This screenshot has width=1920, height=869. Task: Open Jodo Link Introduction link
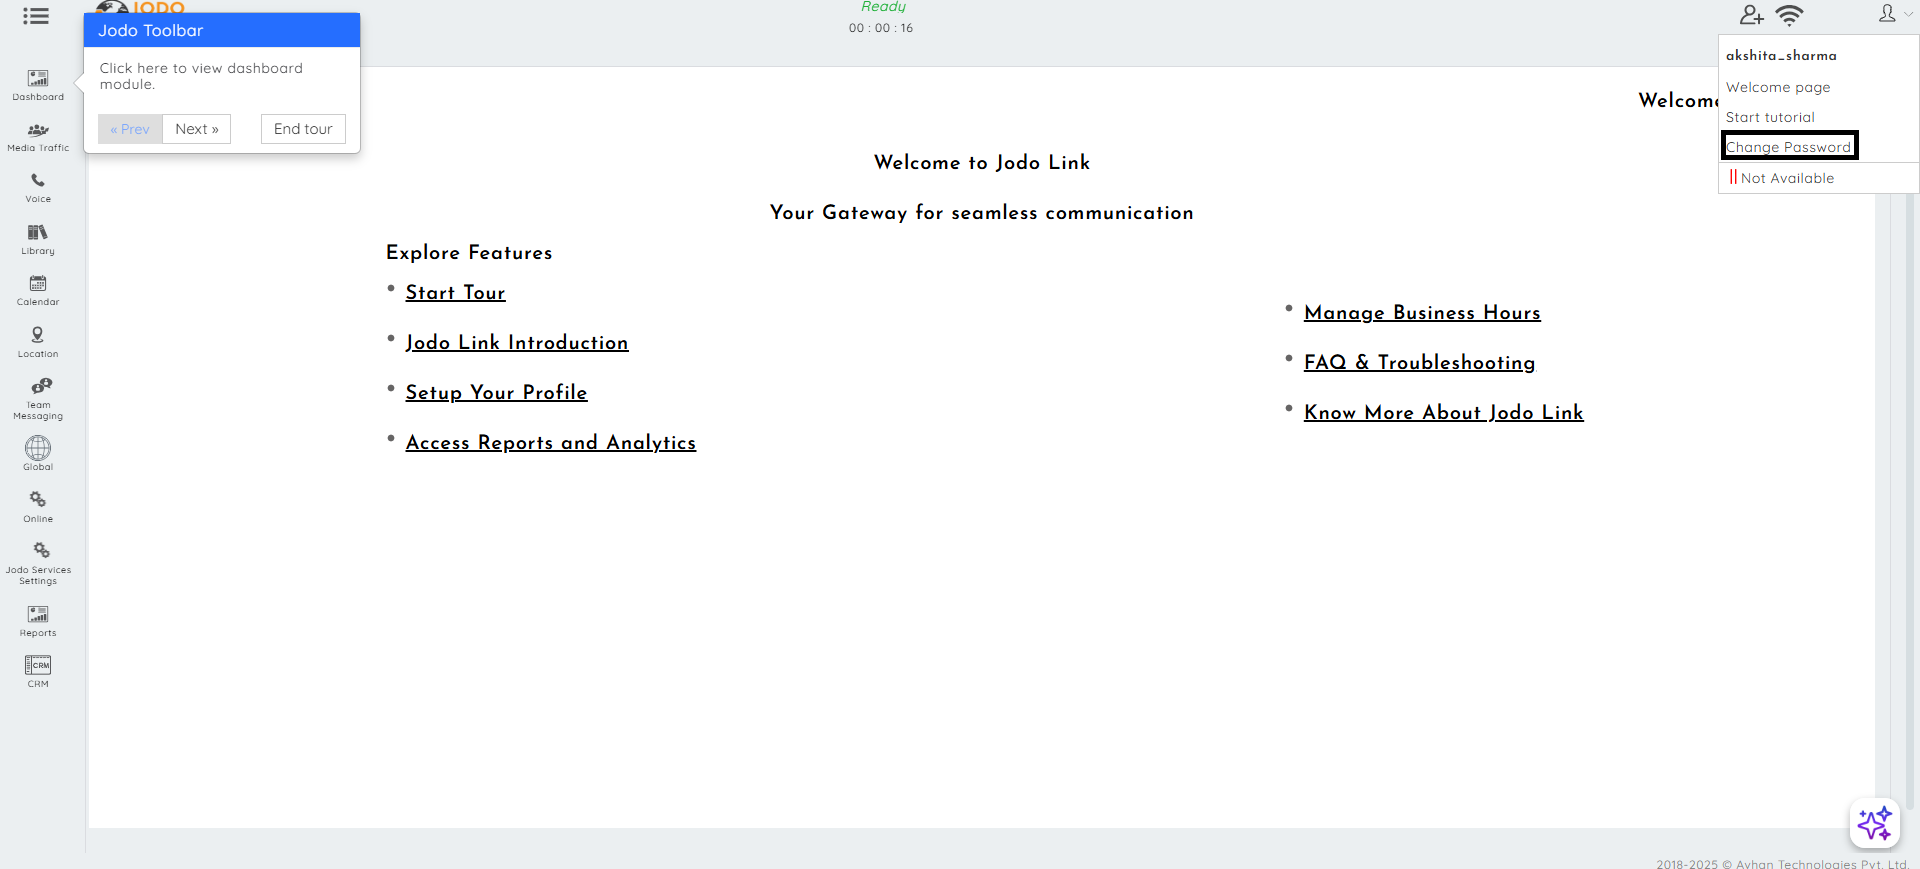click(x=517, y=343)
